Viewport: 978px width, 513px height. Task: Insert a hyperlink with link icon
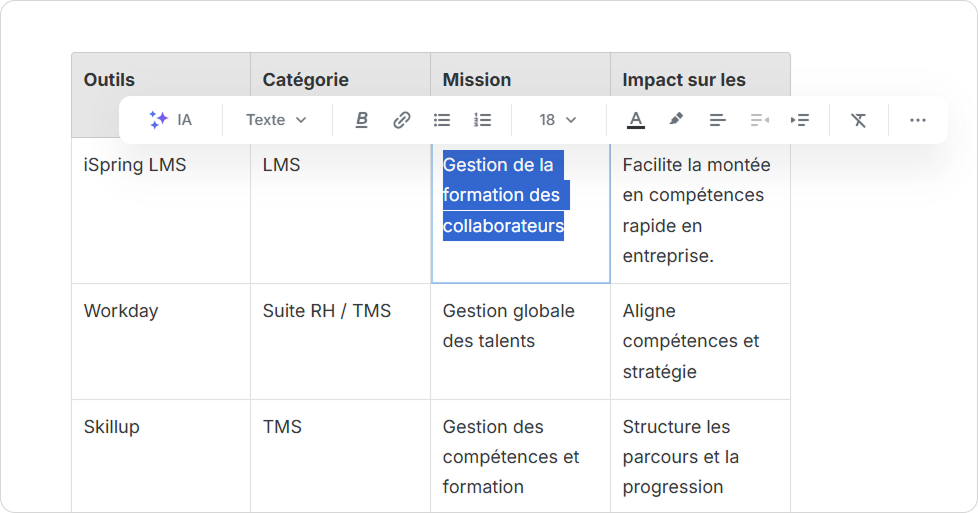(x=401, y=120)
